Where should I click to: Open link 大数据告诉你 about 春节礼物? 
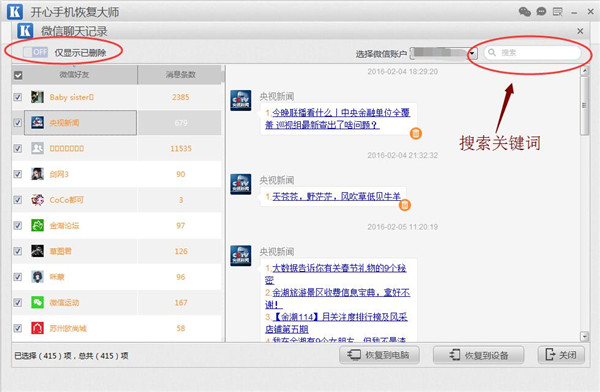click(x=336, y=274)
